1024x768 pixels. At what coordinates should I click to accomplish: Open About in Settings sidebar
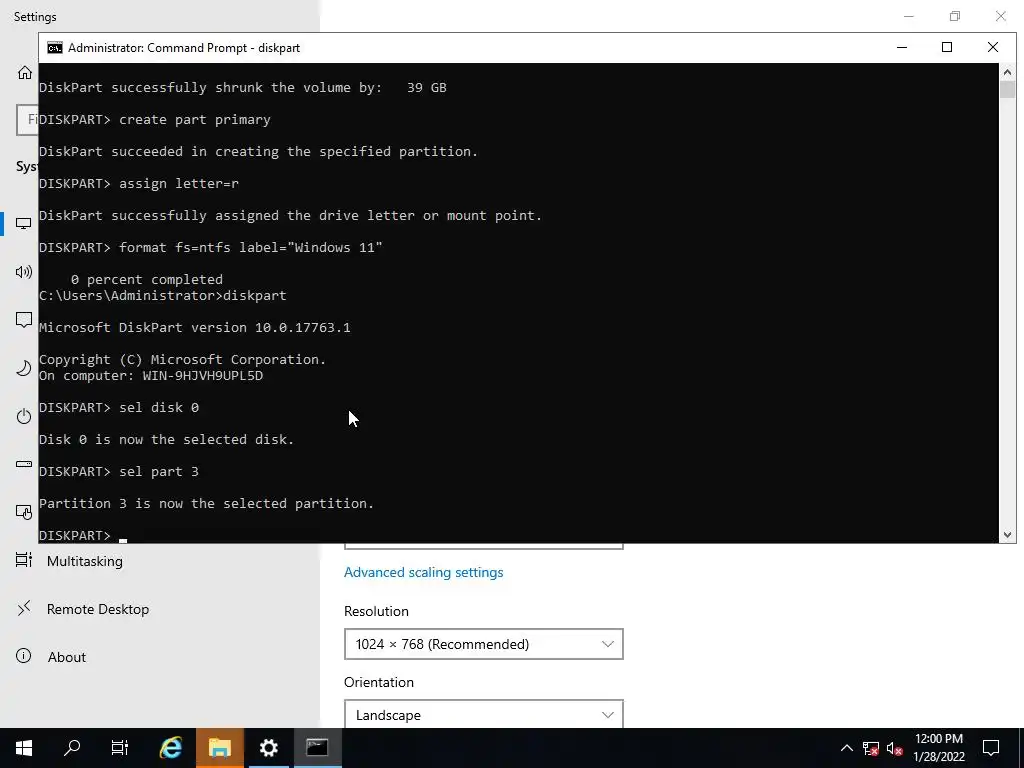67,657
